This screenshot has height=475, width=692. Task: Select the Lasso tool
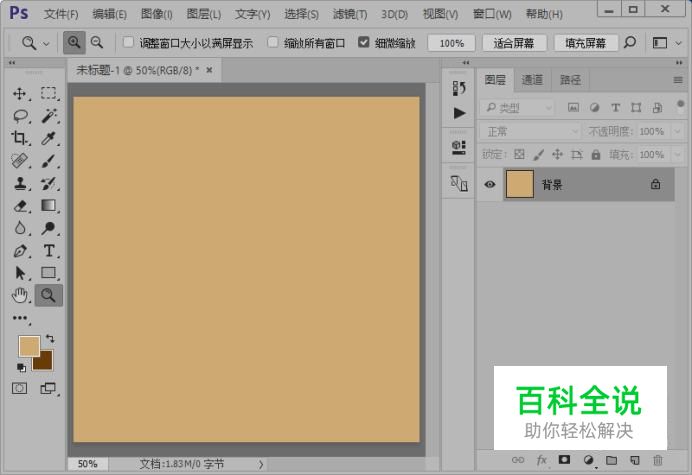click(20, 116)
